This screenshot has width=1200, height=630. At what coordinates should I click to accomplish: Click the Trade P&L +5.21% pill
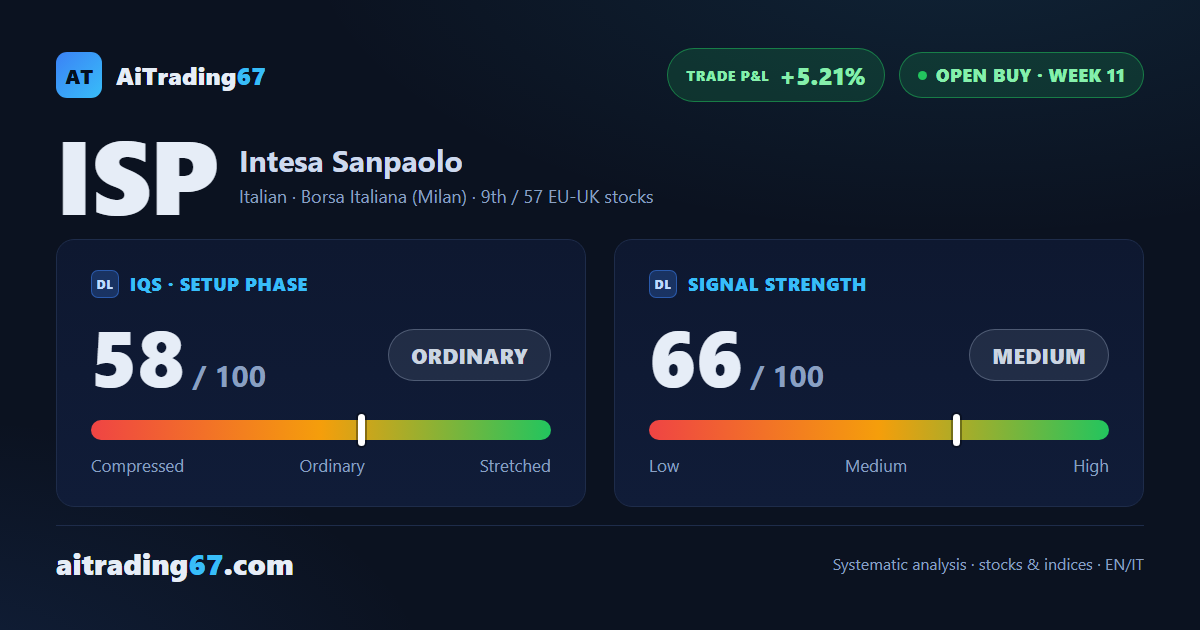tap(776, 75)
